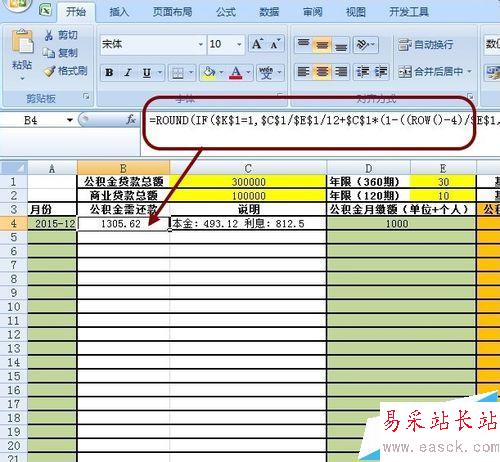Align text right
The width and height of the screenshot is (500, 462).
(341, 72)
